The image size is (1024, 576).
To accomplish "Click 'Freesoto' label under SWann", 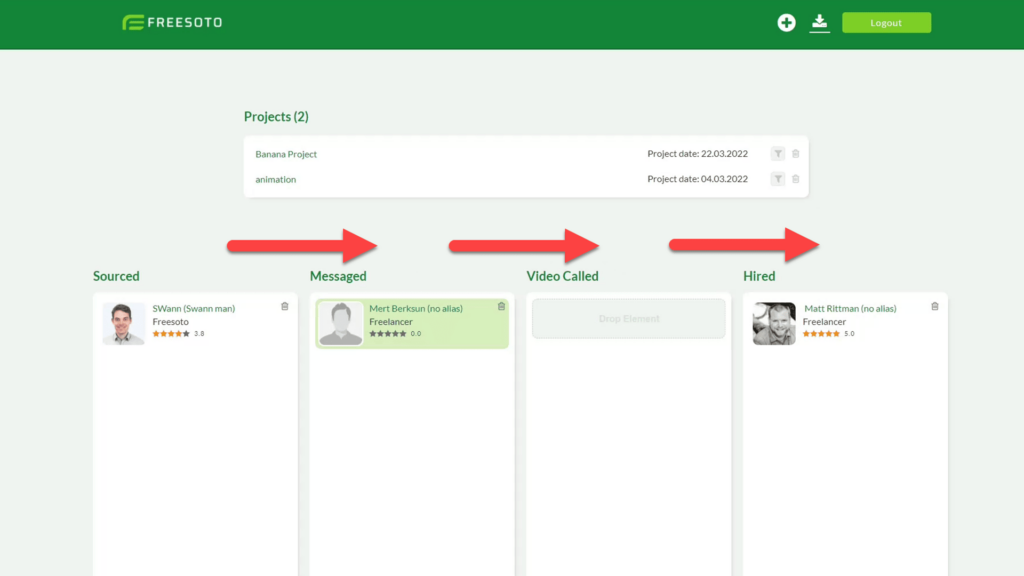I will tap(170, 321).
